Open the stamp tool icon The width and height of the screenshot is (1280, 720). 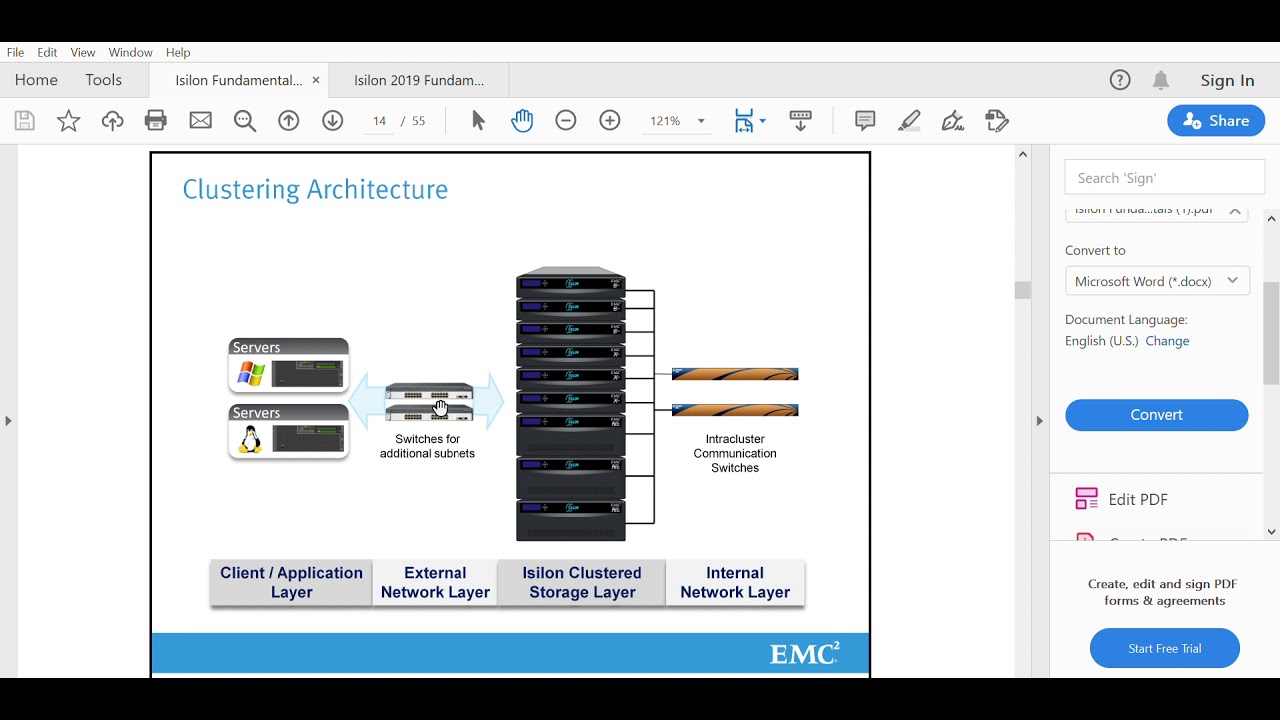pyautogui.click(x=997, y=121)
